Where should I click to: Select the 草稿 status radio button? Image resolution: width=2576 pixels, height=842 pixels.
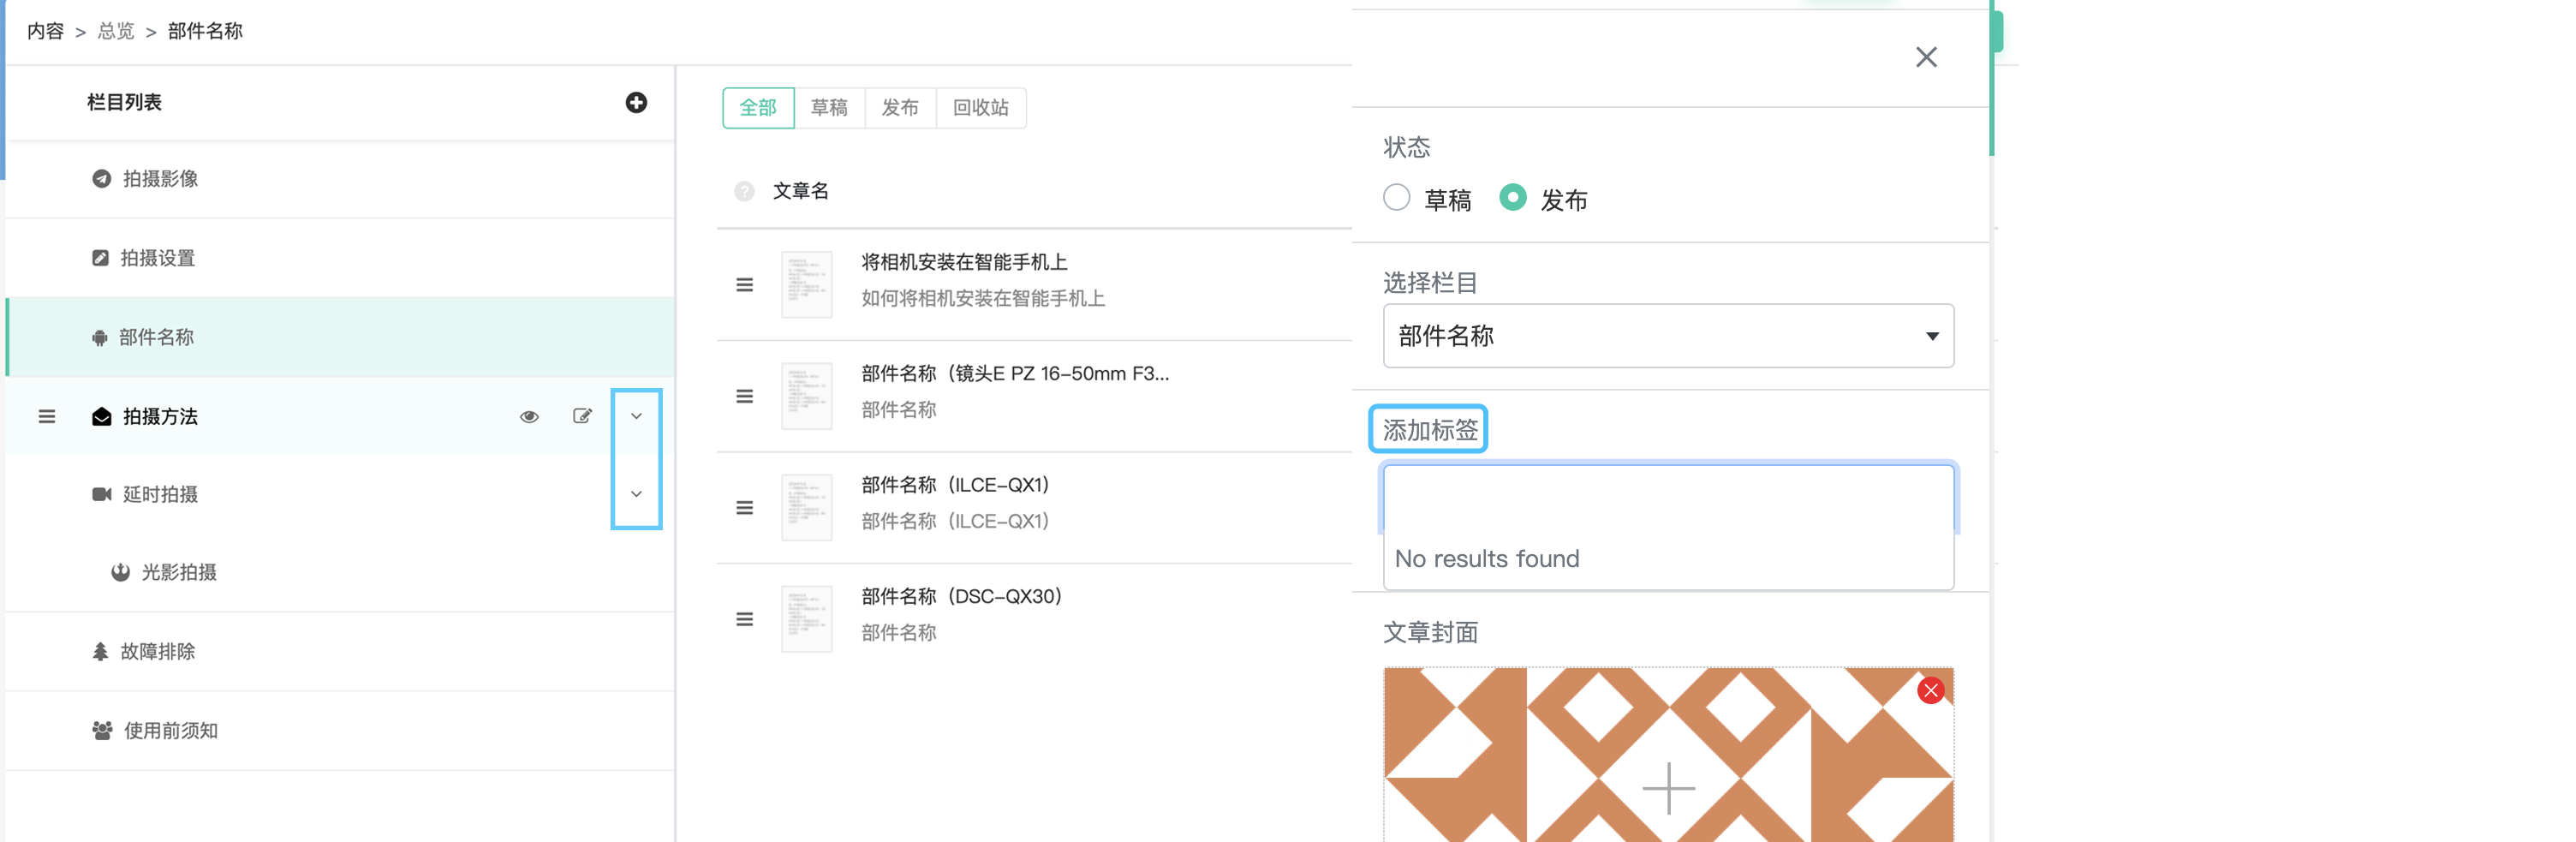pos(1396,198)
